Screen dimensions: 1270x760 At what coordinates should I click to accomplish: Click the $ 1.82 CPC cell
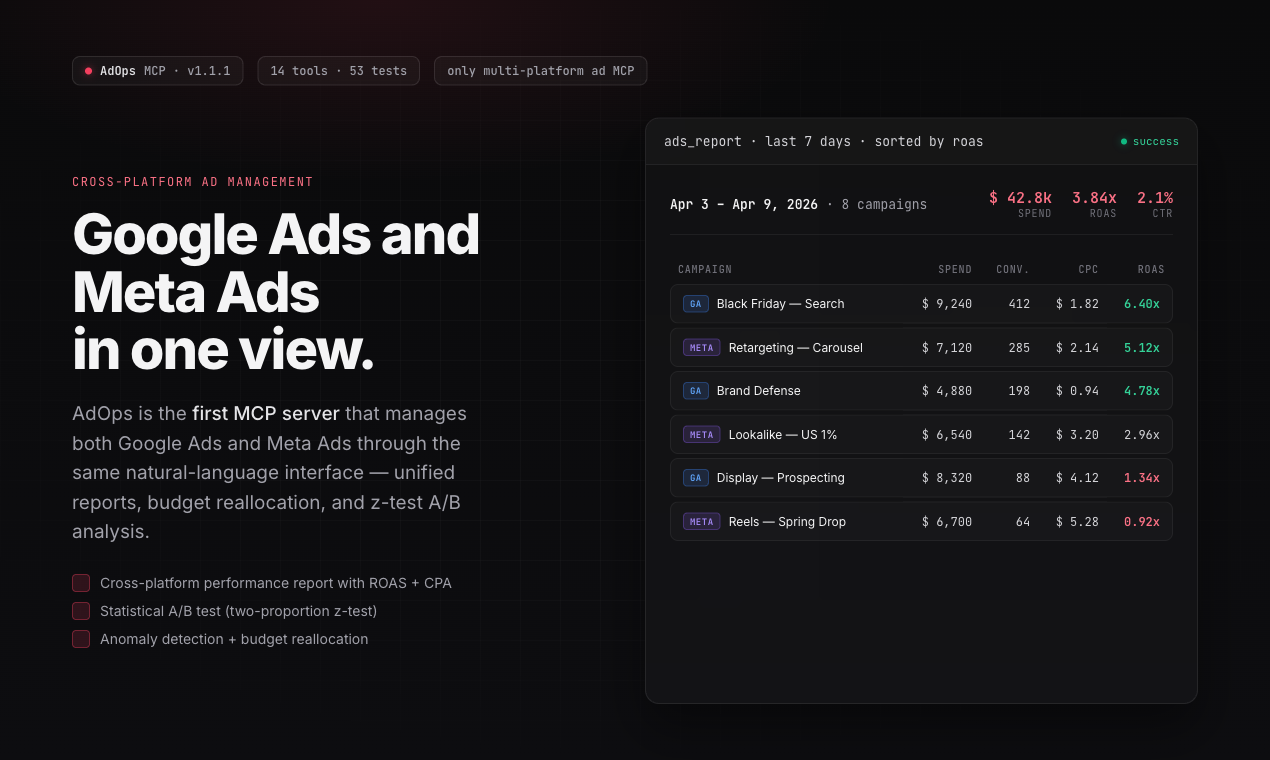1077,304
